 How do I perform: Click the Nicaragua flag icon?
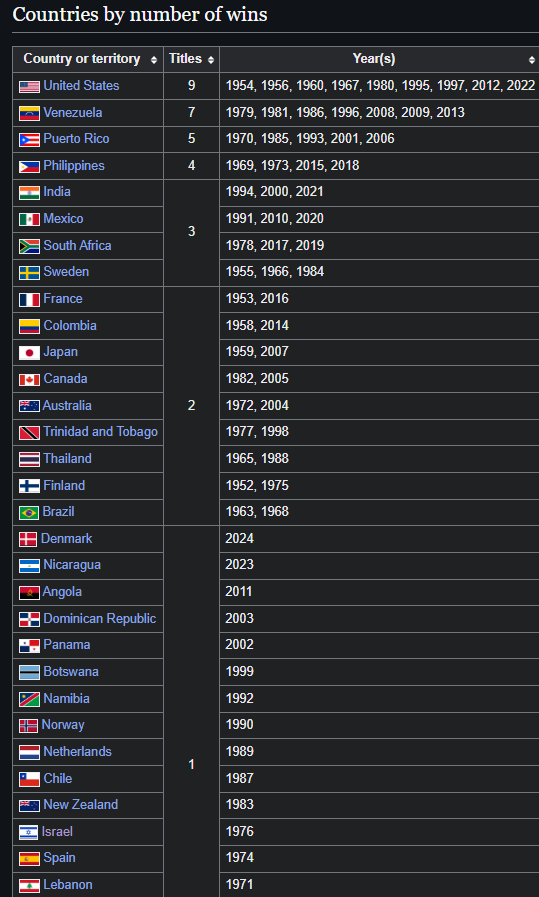click(x=29, y=566)
